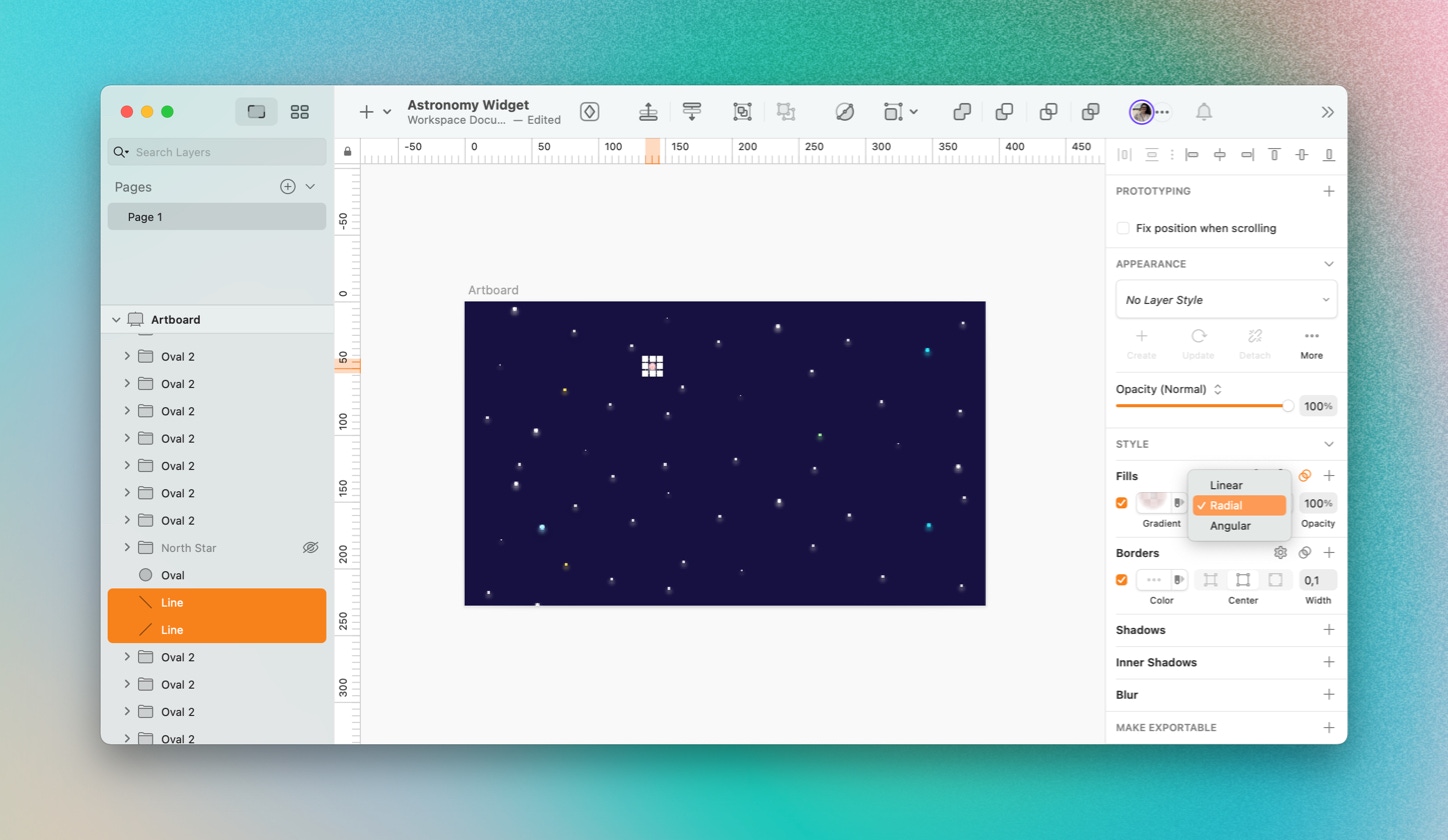Align layers to the left edge

coord(1191,155)
